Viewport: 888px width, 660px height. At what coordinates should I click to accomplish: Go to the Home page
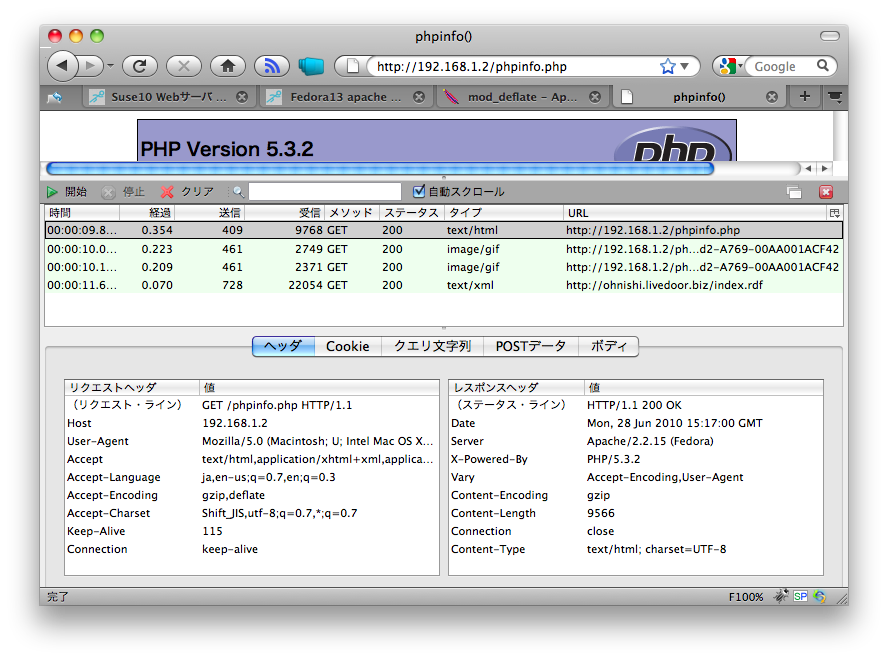228,66
